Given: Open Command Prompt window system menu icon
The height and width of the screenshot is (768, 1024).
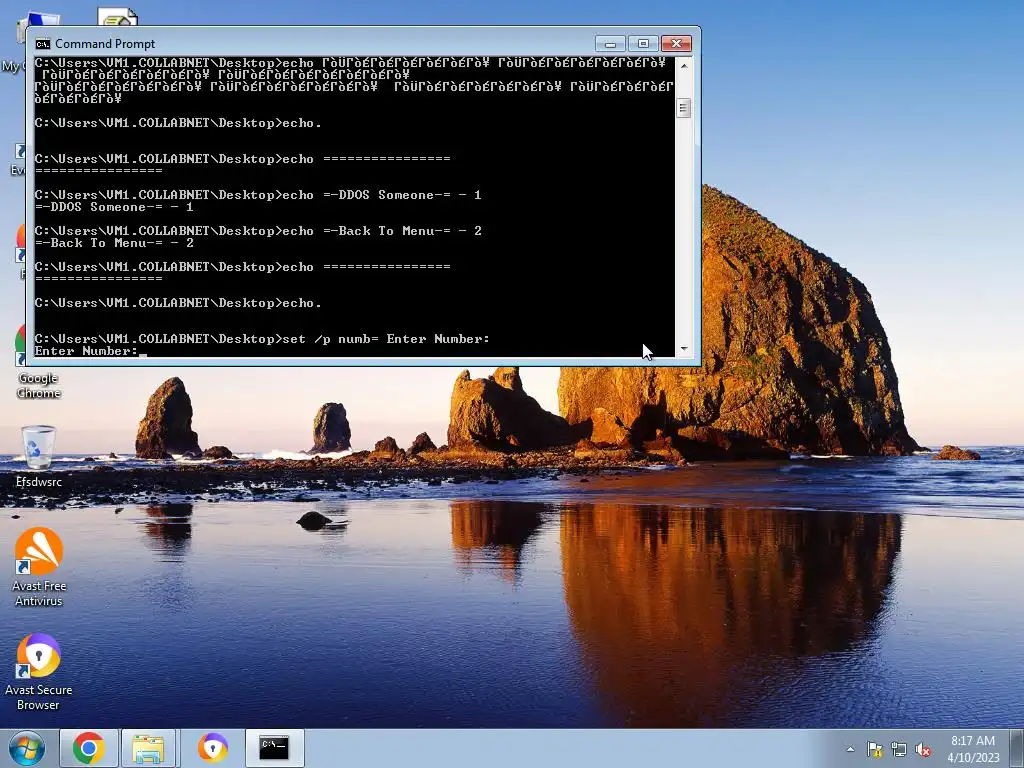Looking at the screenshot, I should [42, 44].
